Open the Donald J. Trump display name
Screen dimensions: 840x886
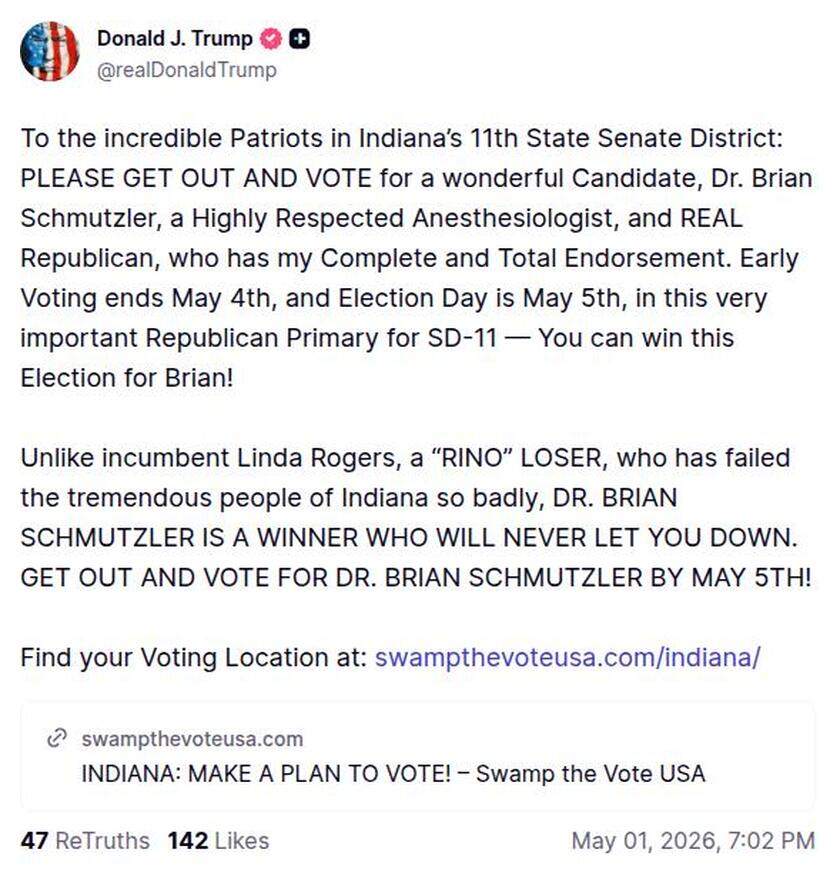pos(175,38)
